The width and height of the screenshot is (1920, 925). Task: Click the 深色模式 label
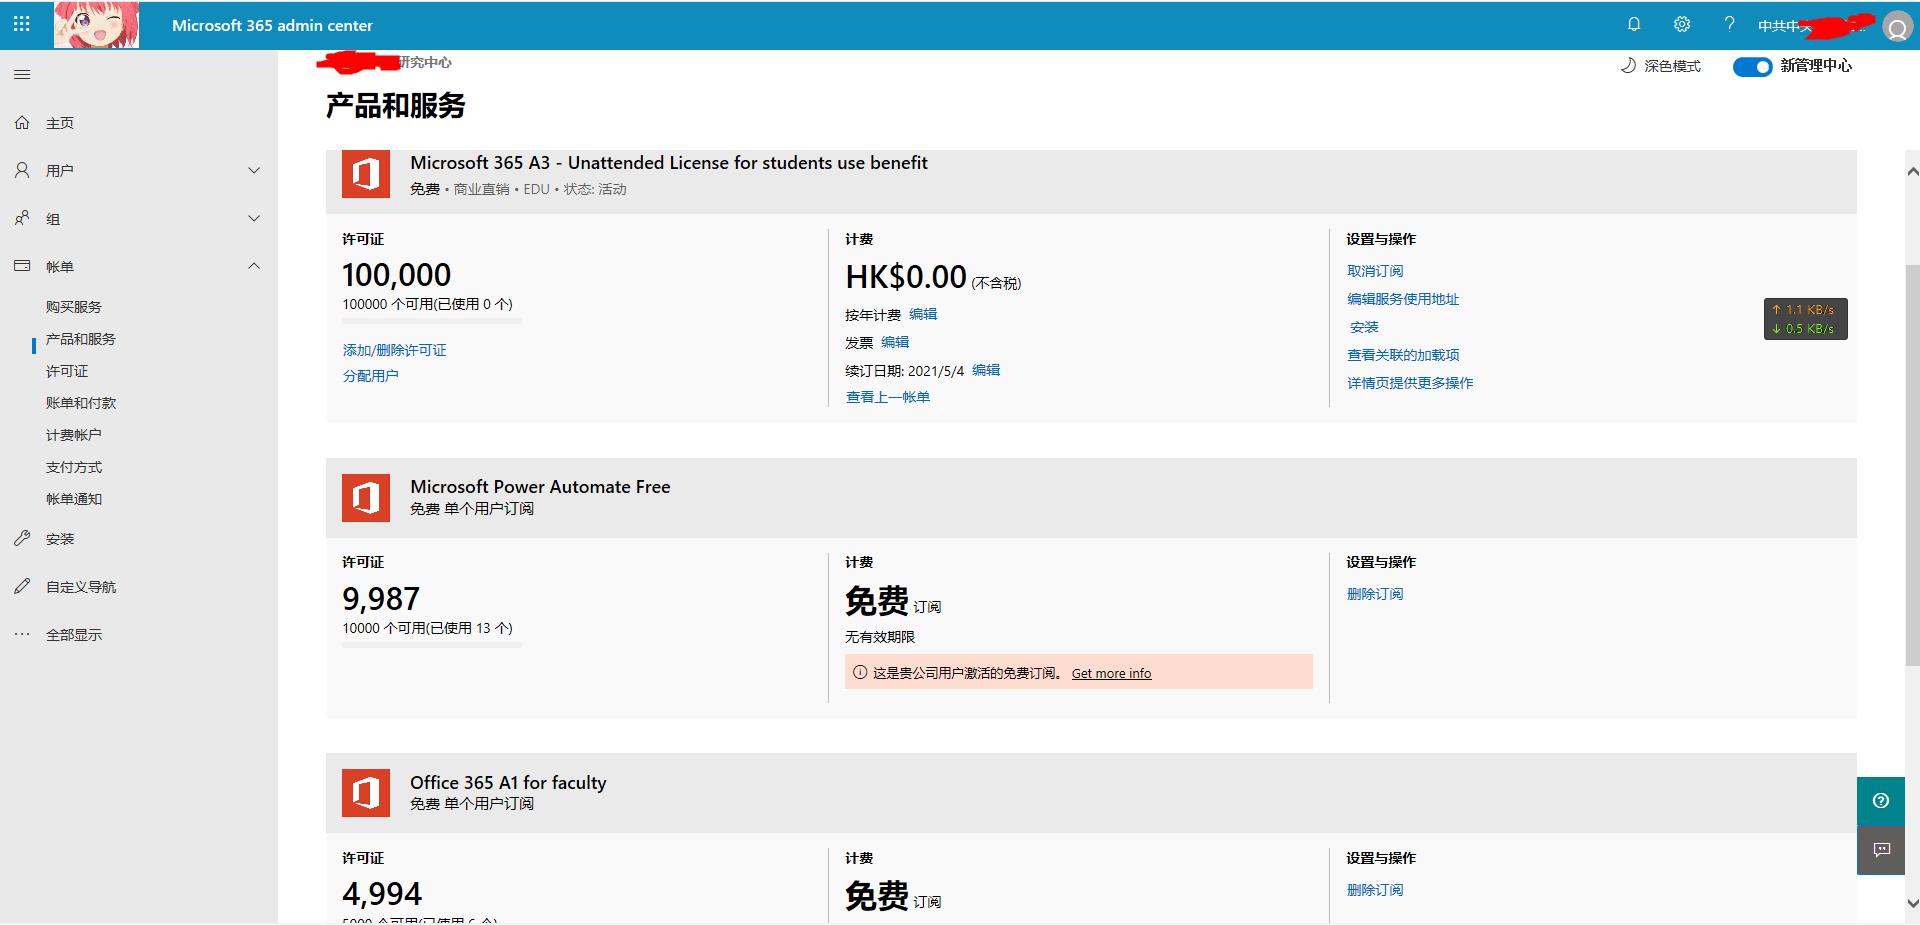(x=1672, y=66)
